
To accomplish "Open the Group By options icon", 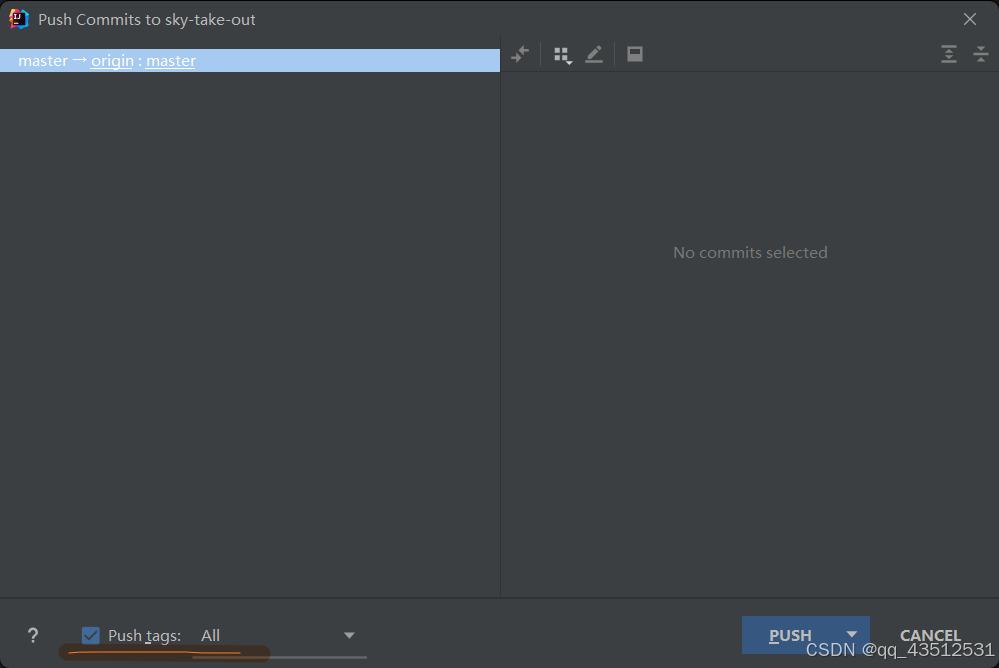I will [562, 55].
